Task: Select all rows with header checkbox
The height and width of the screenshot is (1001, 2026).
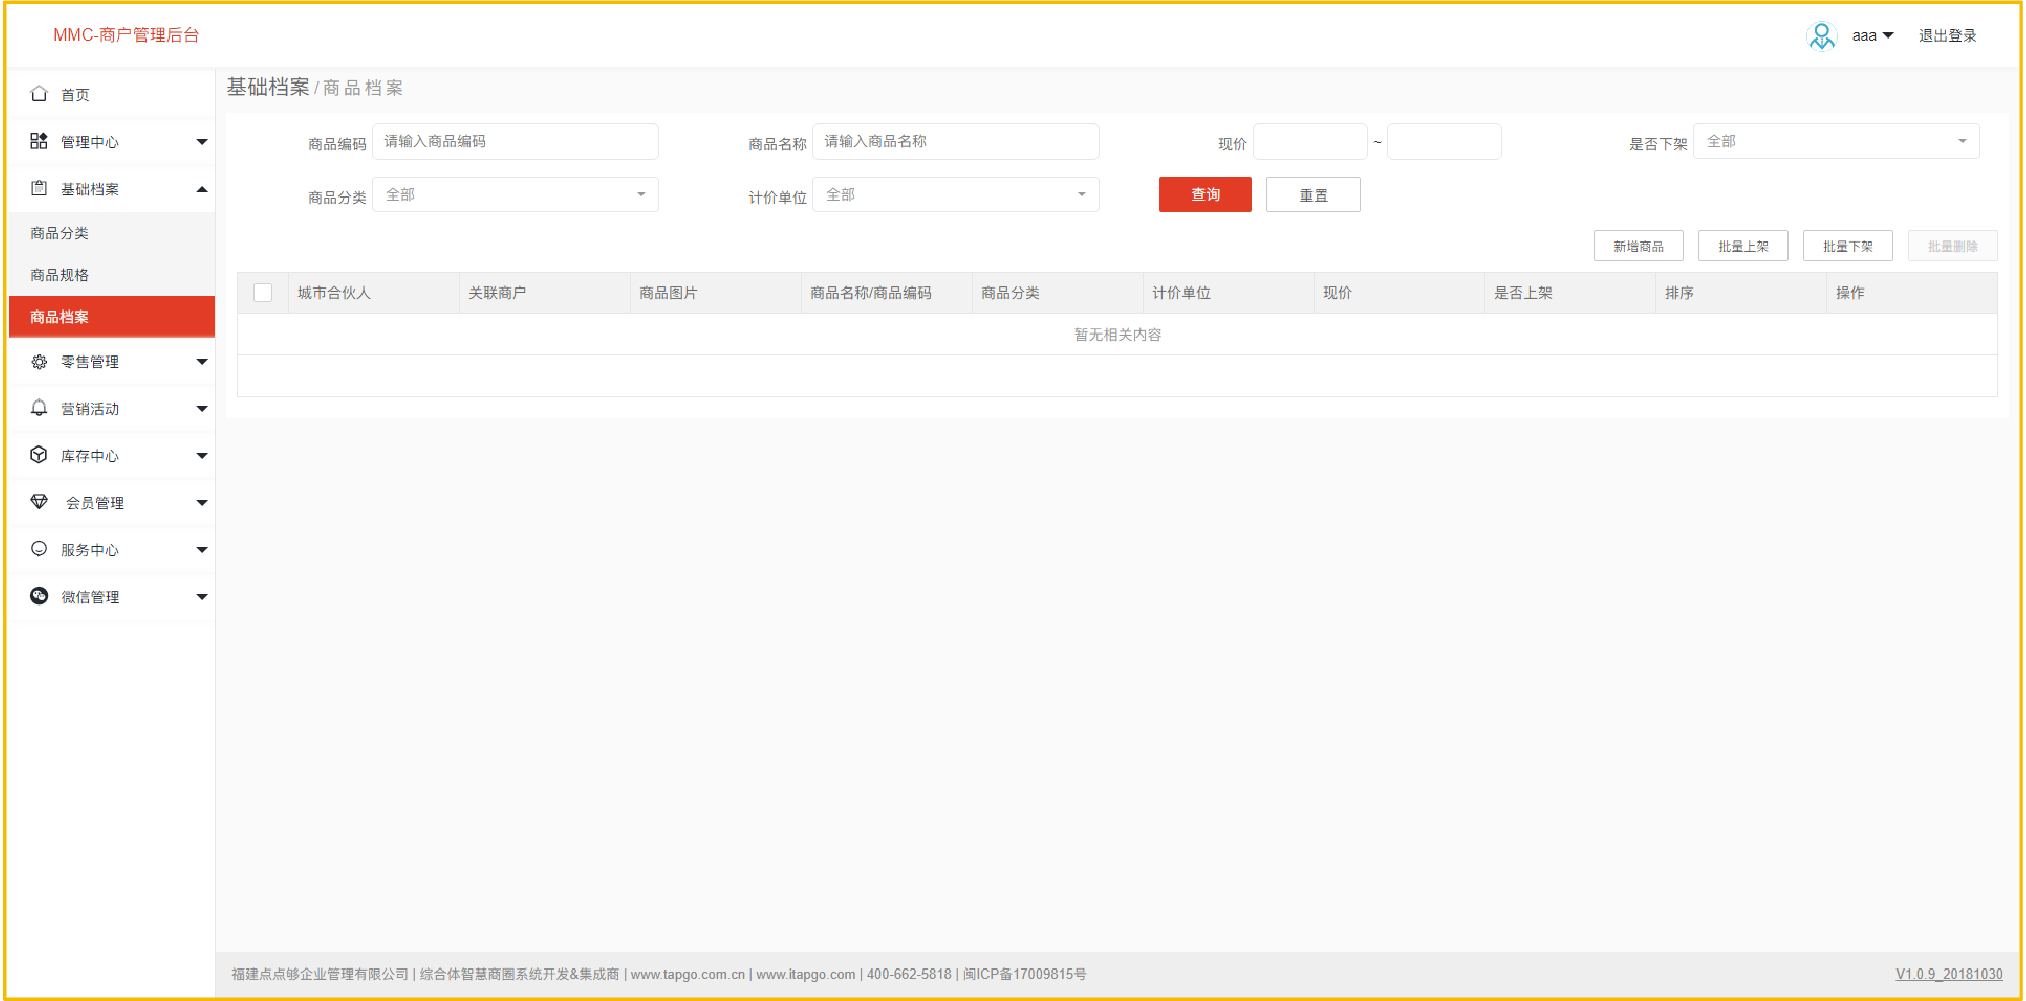Action: [263, 293]
